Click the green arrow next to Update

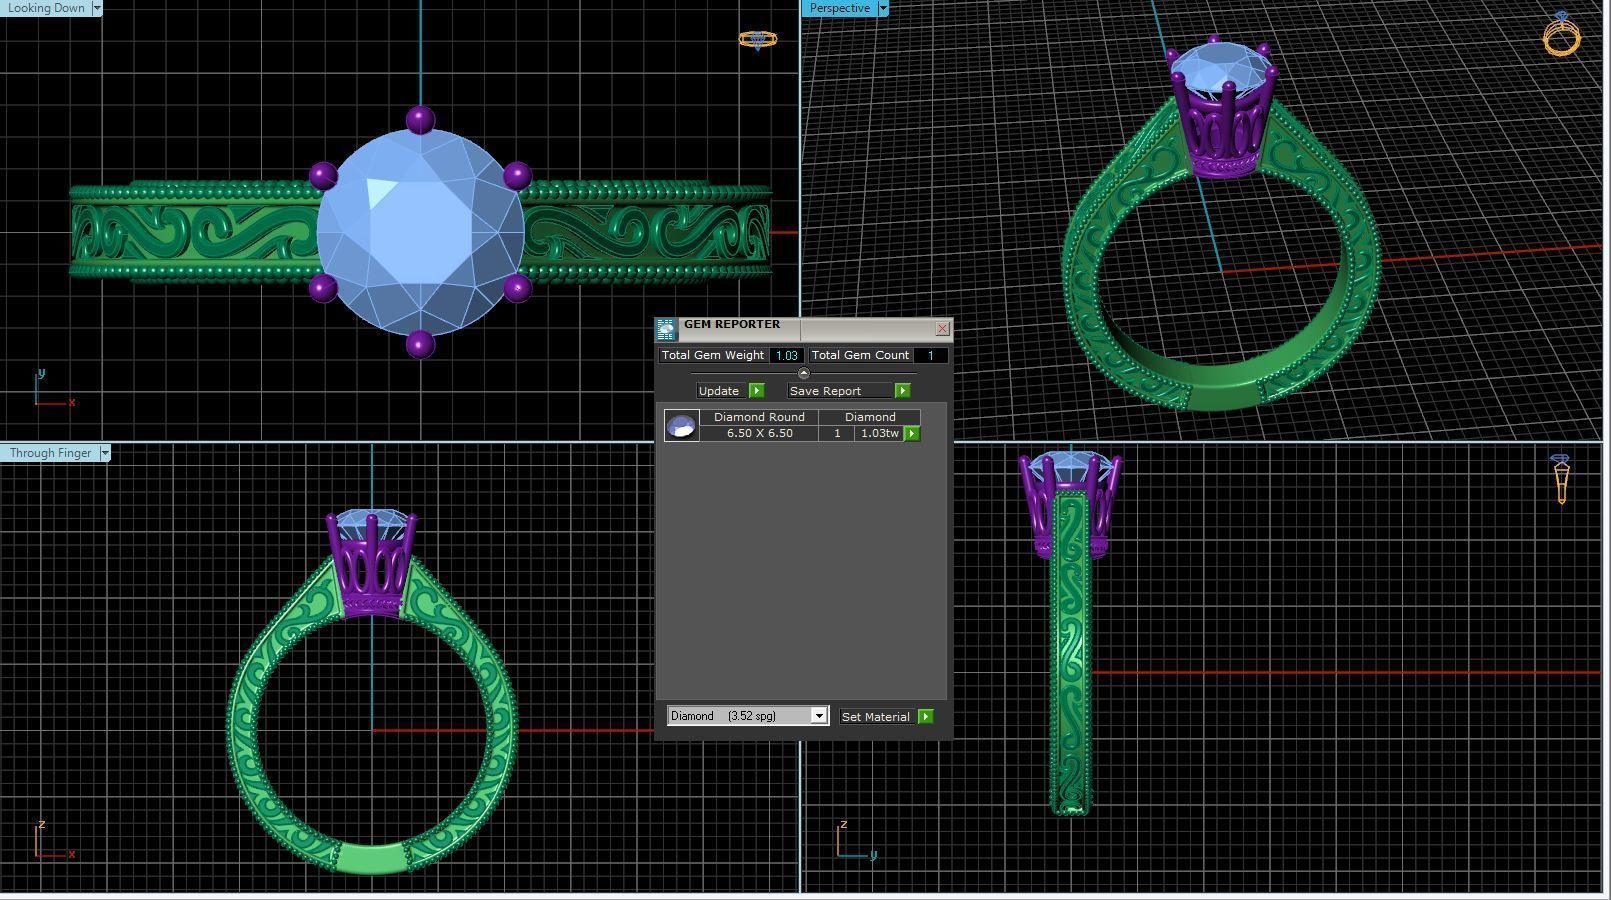(756, 391)
